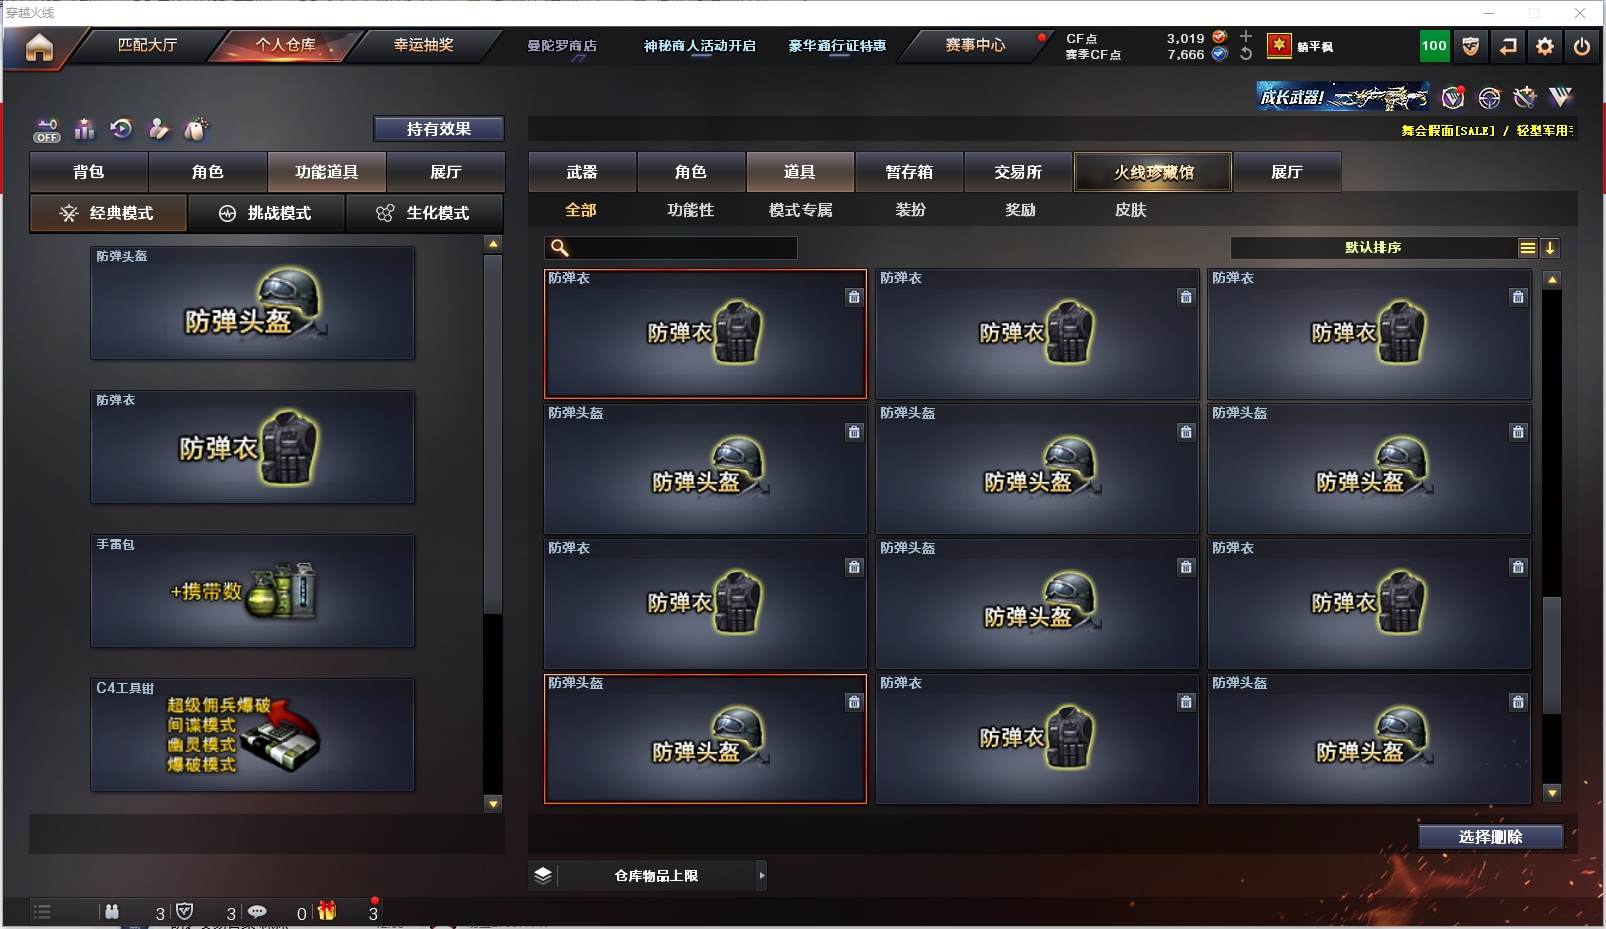Click the magnifier search icon
Image resolution: width=1606 pixels, height=929 pixels.
pos(560,248)
